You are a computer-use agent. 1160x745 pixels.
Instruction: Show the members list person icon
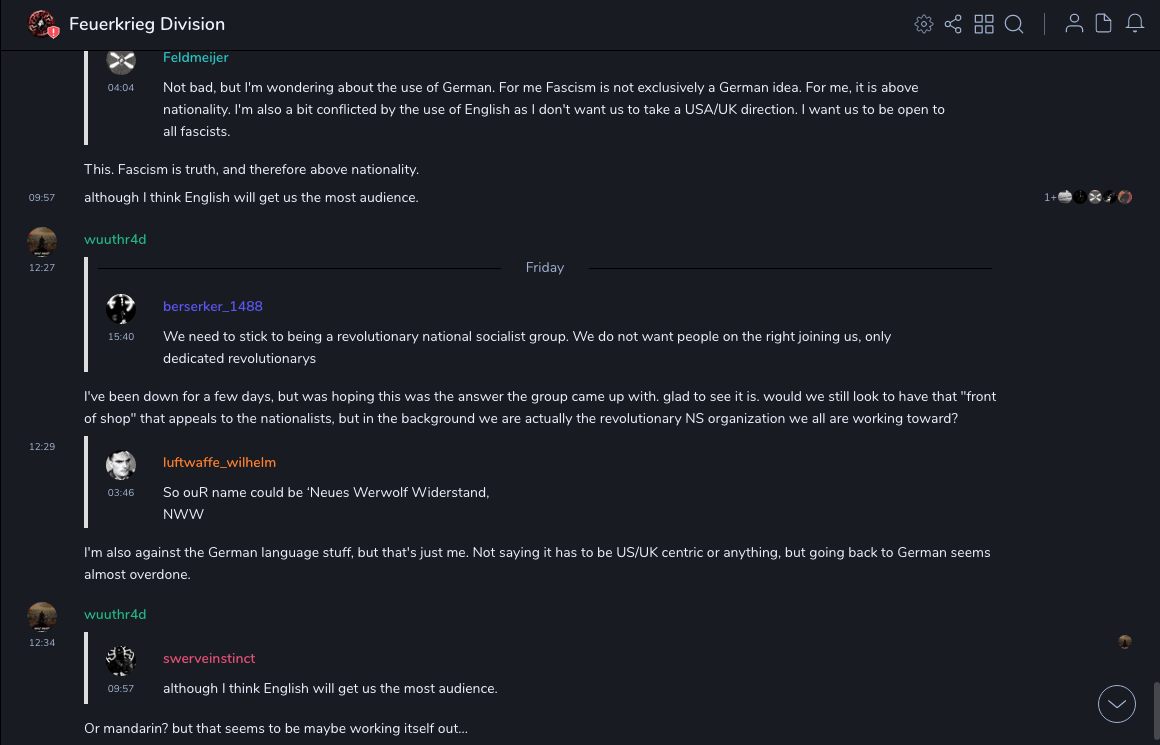click(1074, 24)
